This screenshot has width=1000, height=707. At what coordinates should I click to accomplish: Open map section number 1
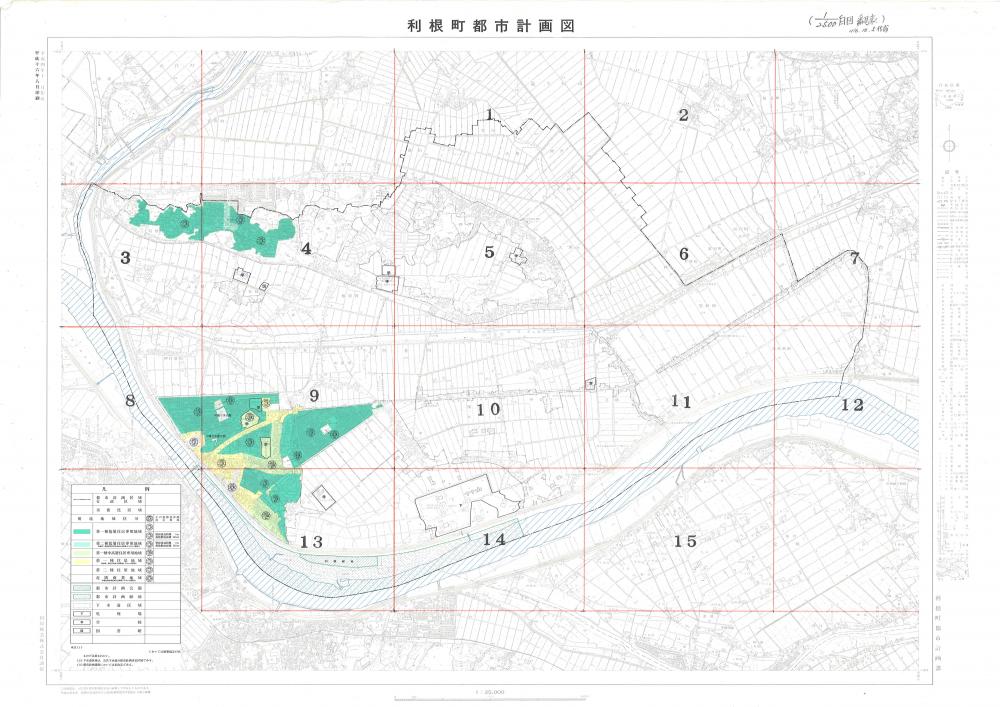click(489, 115)
